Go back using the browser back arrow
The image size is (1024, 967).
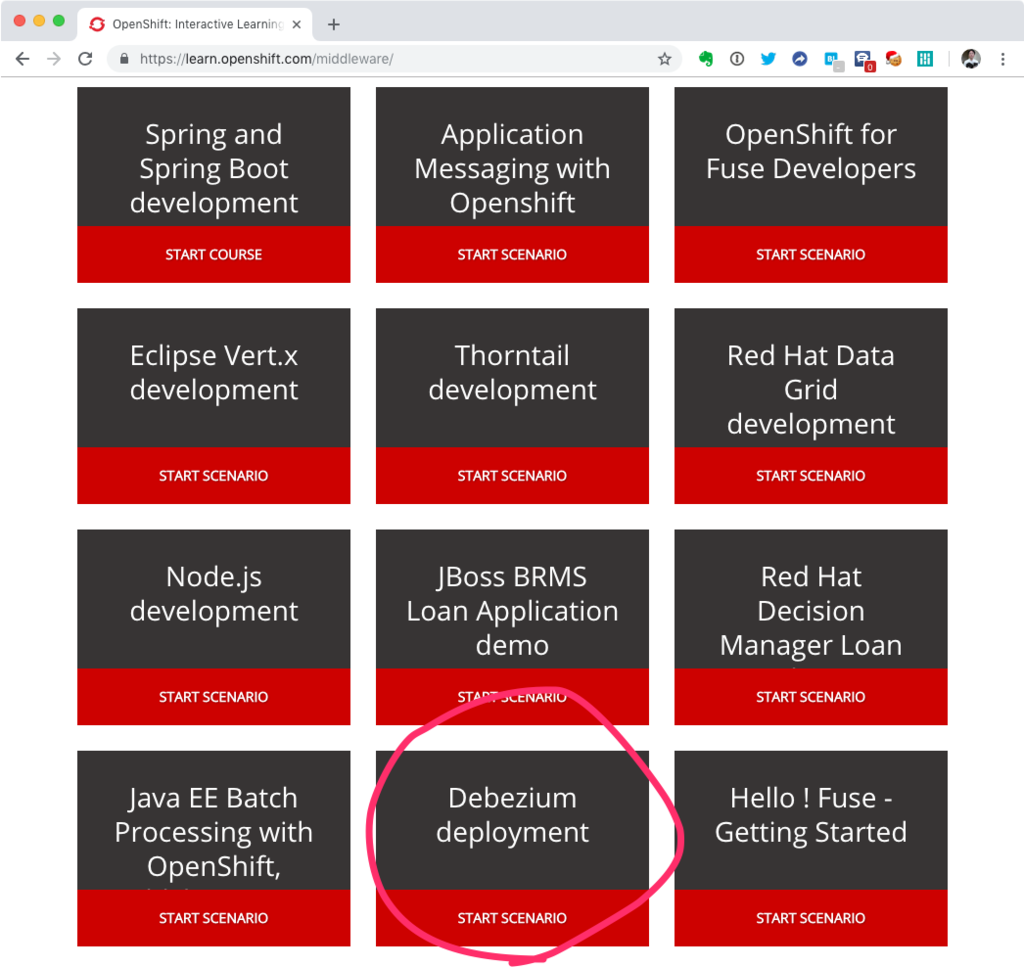click(x=22, y=59)
